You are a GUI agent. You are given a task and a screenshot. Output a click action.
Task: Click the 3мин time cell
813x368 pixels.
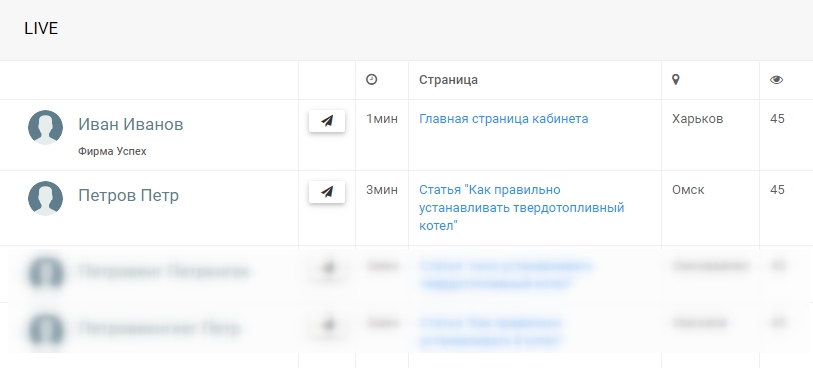click(x=382, y=190)
